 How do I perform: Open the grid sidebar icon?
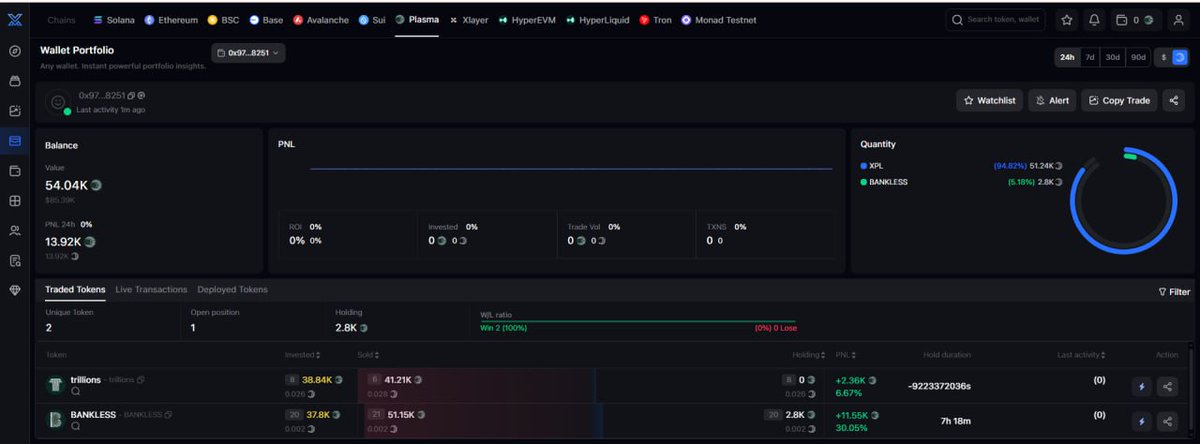pos(14,201)
